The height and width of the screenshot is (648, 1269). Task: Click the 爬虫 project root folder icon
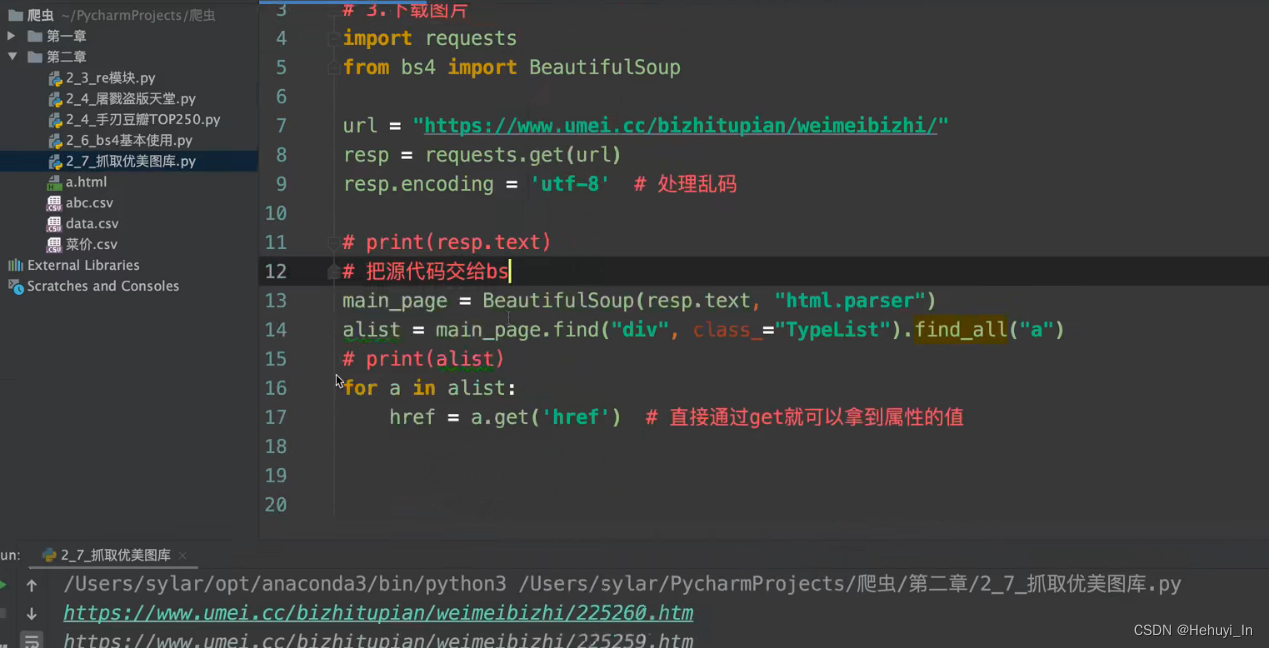[x=15, y=15]
